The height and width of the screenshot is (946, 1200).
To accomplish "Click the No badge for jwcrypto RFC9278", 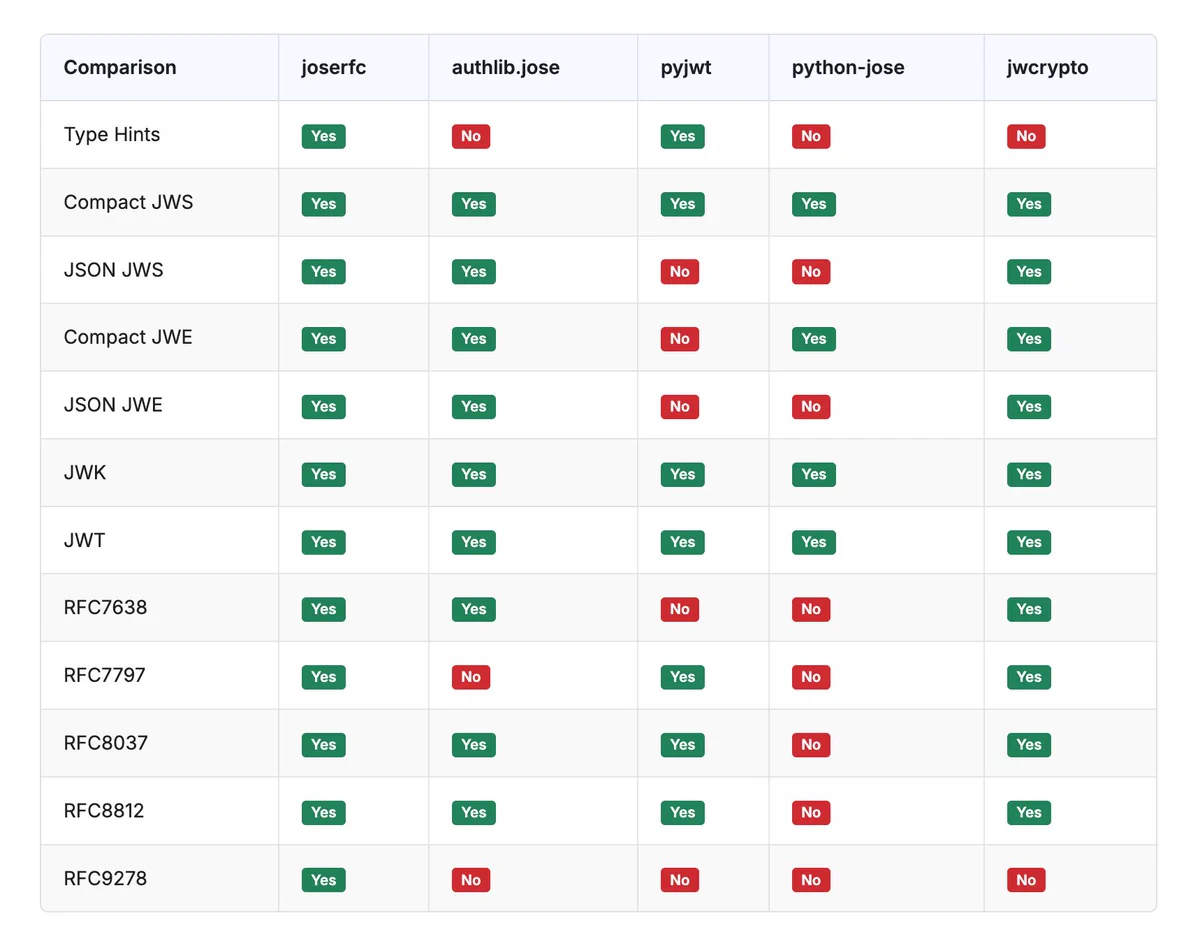I will [1026, 880].
